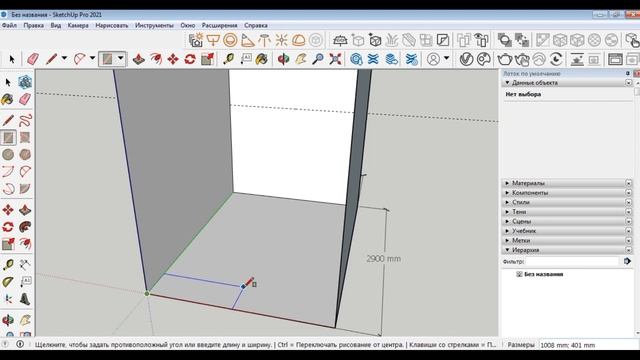This screenshot has height=360, width=640.
Task: Select the Orbit tool in top toolbar
Action: click(x=283, y=59)
